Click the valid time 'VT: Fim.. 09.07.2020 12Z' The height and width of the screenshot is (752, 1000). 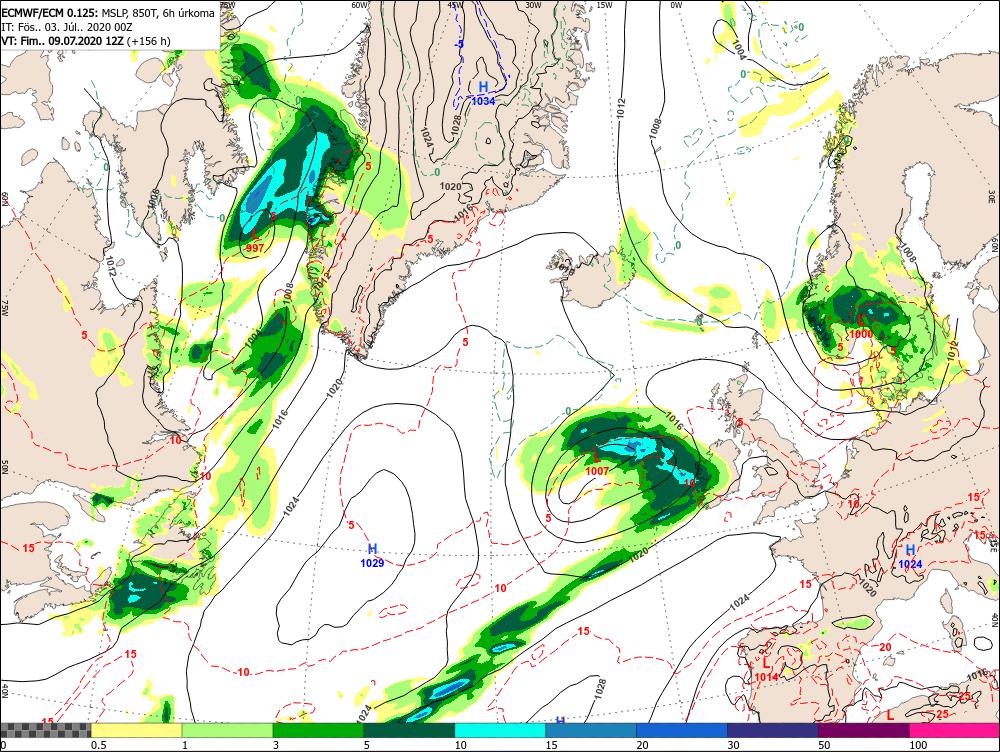click(62, 41)
